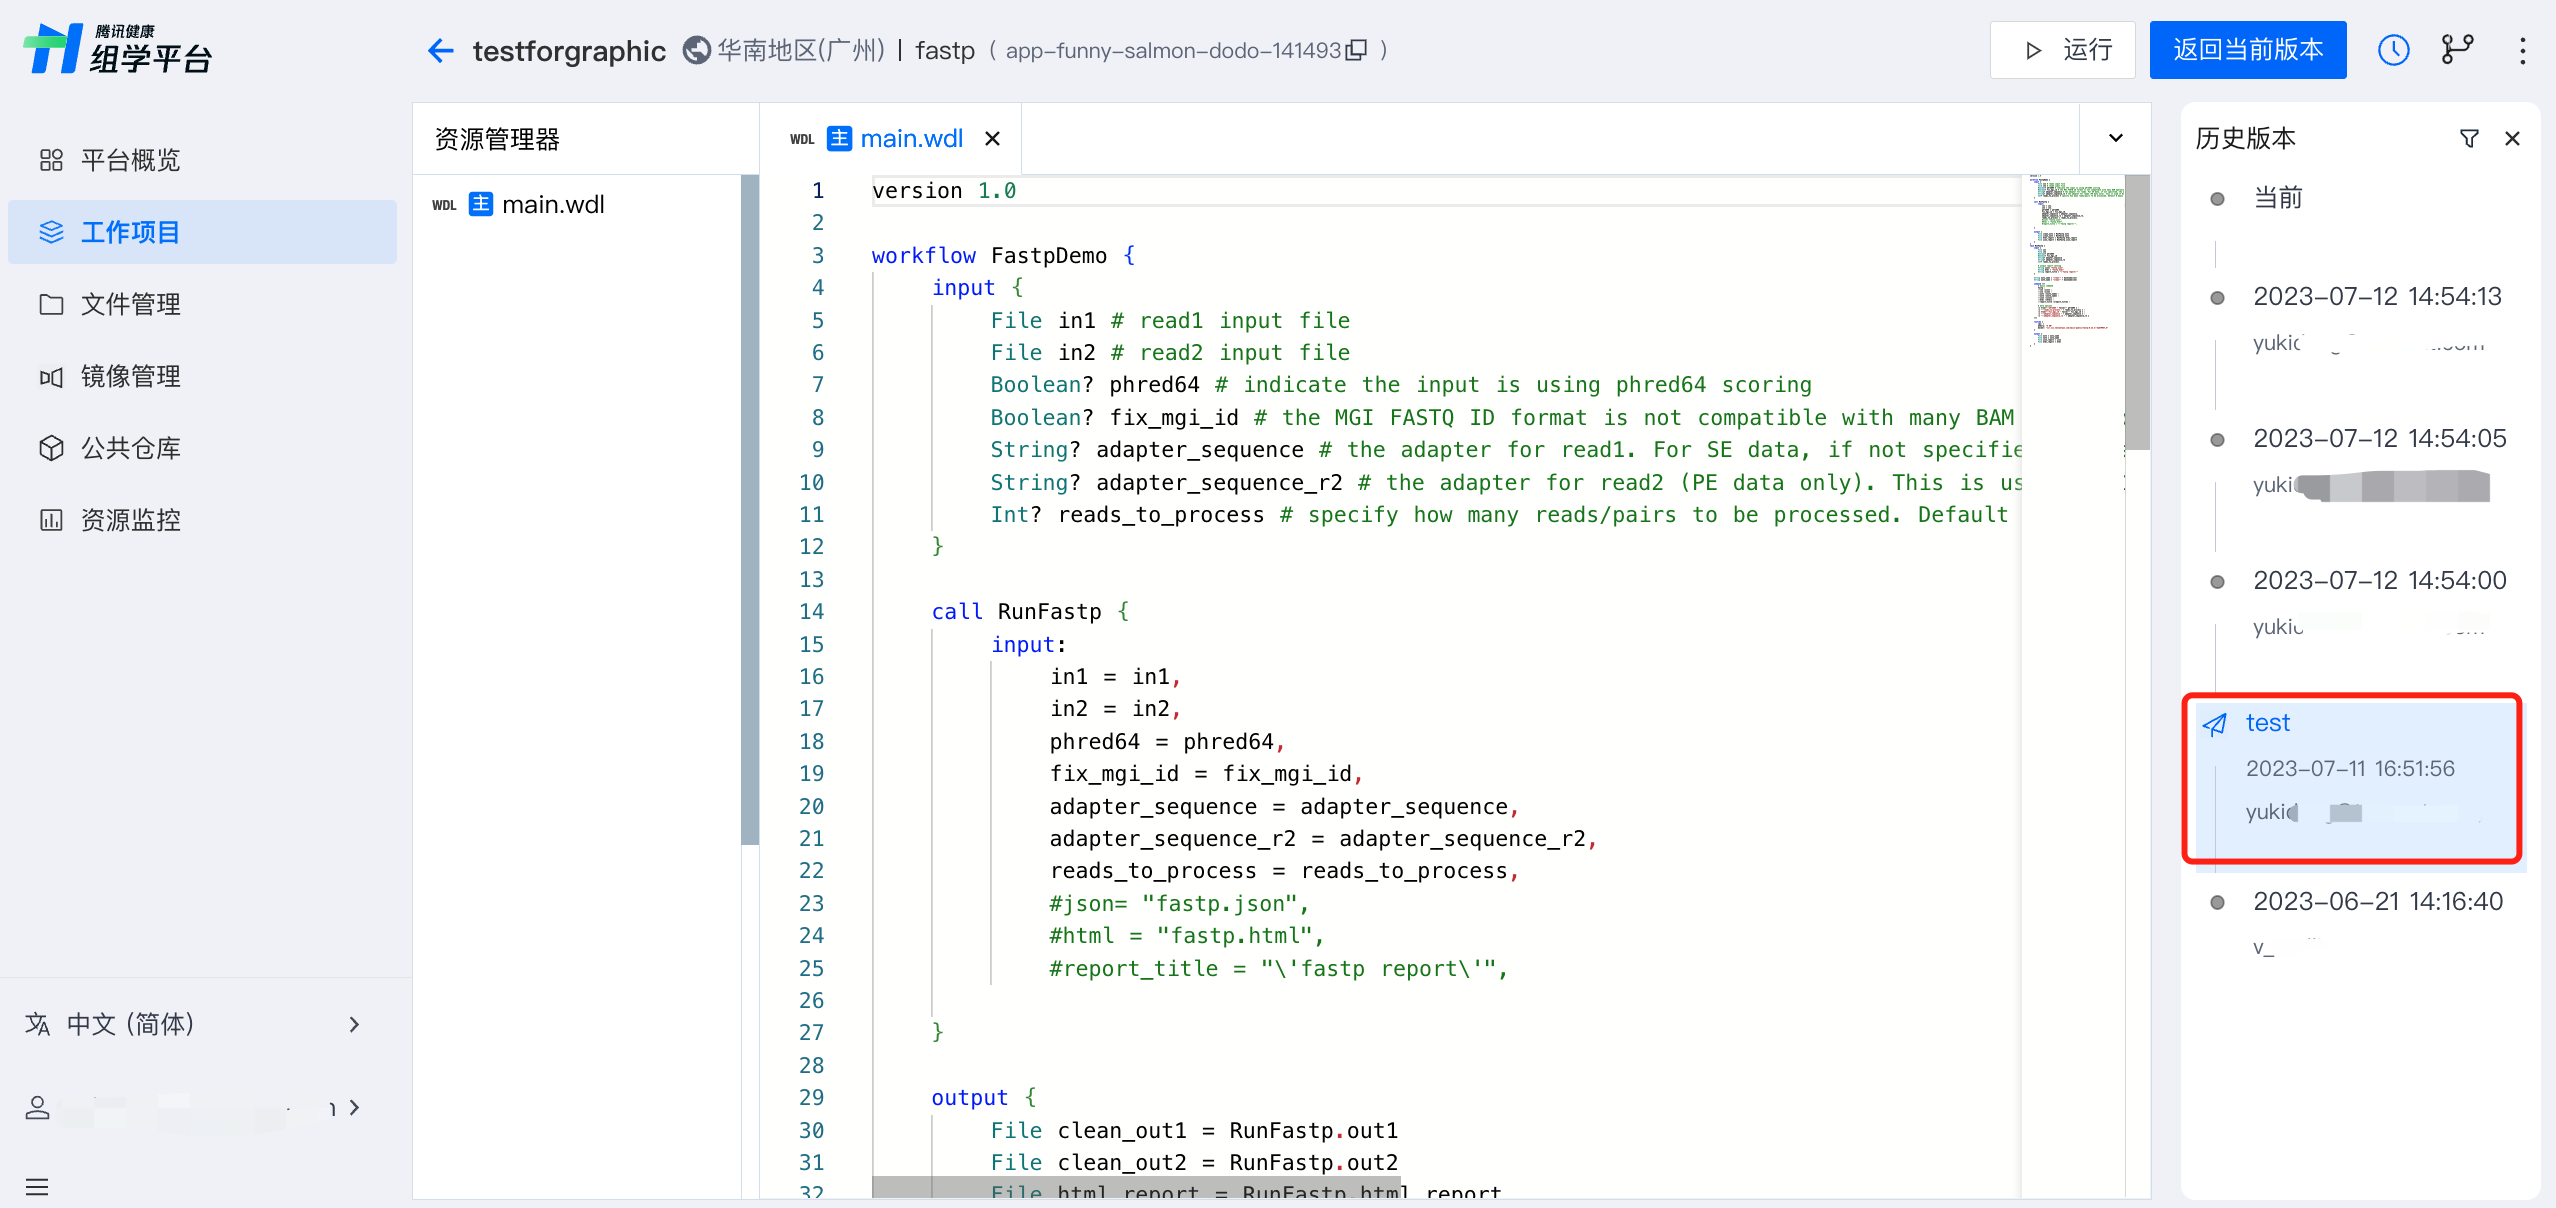
Task: Expand the user account menu
Action: pyautogui.click(x=190, y=1107)
